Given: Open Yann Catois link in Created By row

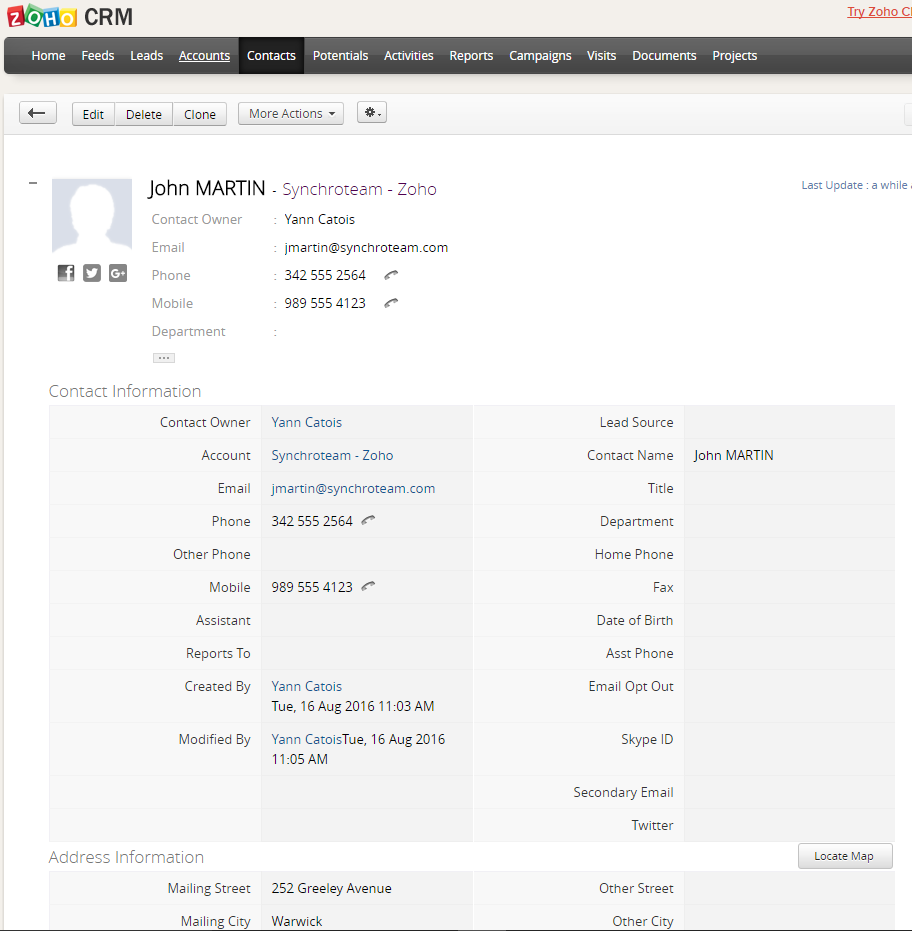Looking at the screenshot, I should point(306,686).
